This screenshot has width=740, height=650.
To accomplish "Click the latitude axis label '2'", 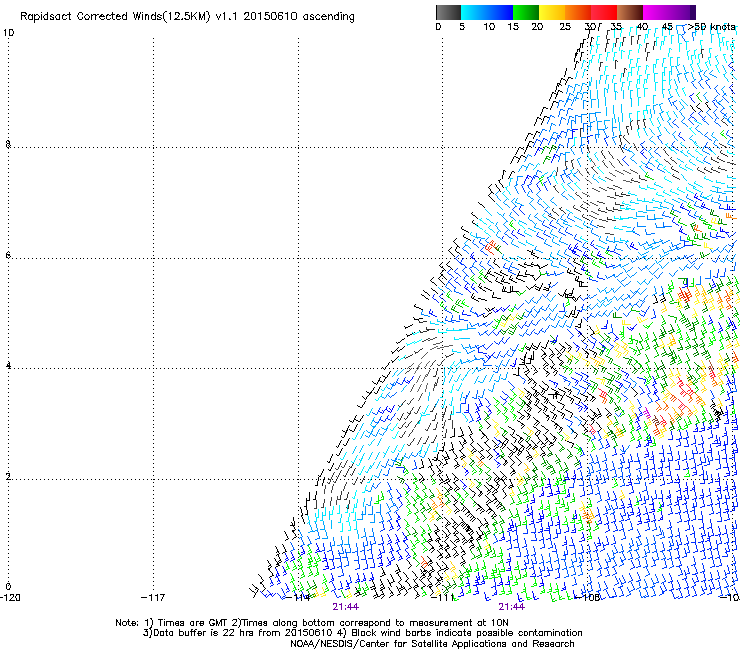I will point(8,477).
